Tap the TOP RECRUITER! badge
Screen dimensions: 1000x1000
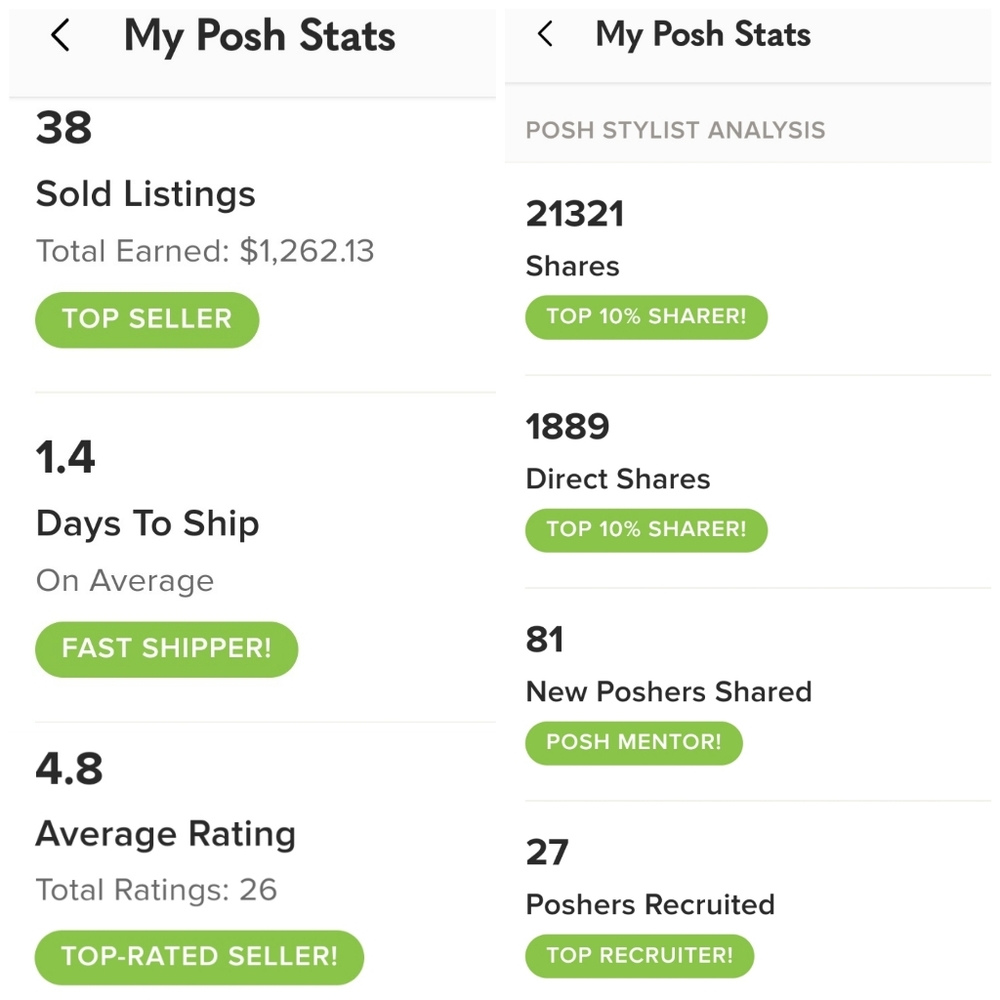point(640,956)
